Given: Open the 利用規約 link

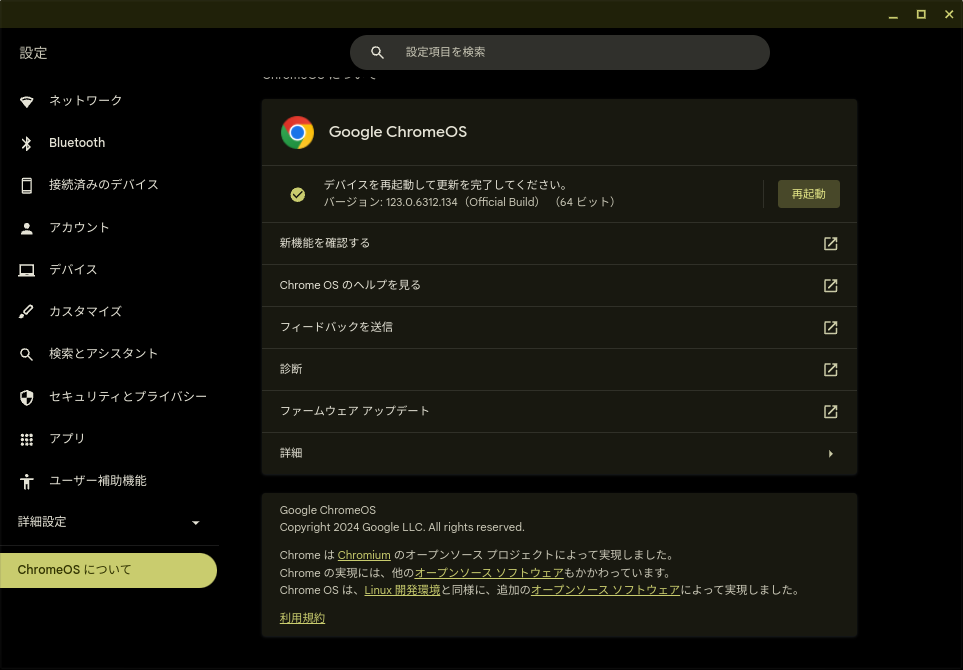Looking at the screenshot, I should pos(302,618).
